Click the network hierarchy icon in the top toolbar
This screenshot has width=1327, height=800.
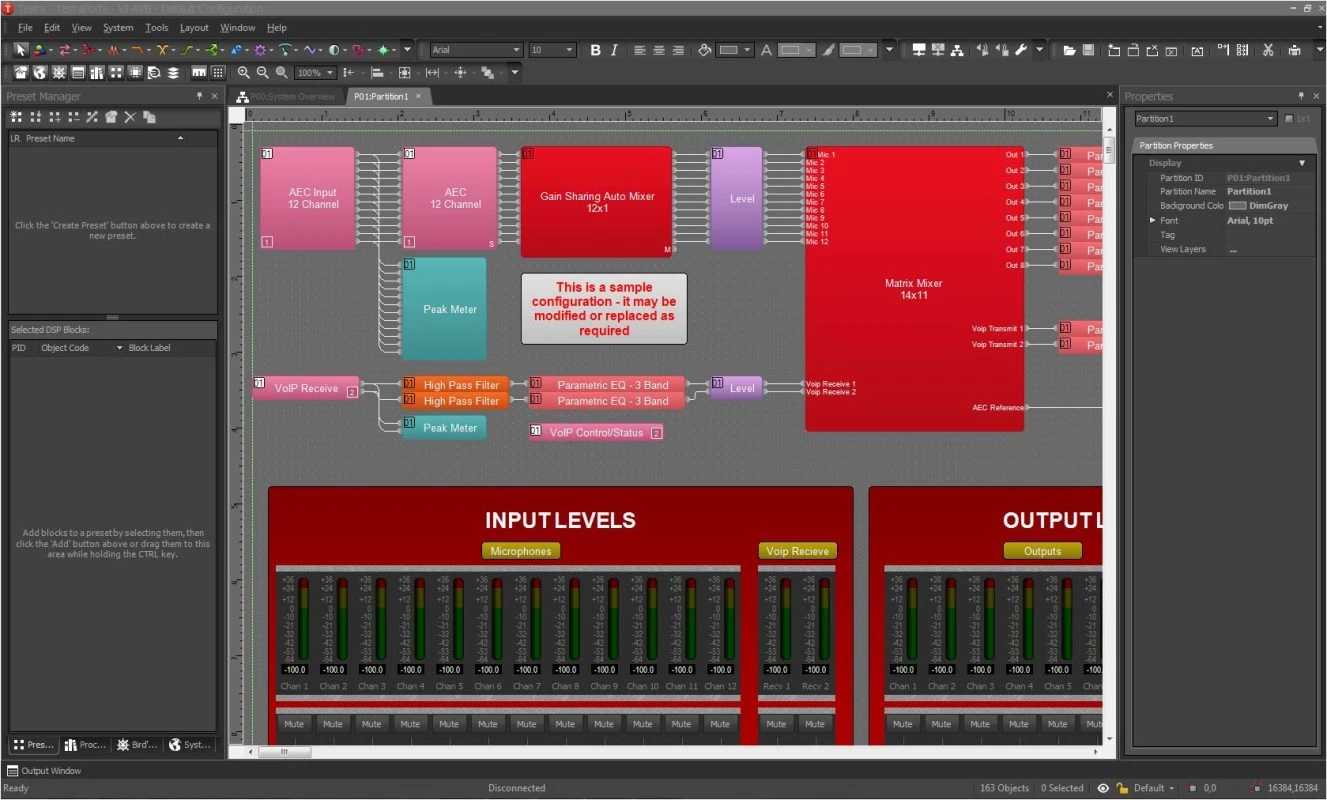[x=957, y=50]
